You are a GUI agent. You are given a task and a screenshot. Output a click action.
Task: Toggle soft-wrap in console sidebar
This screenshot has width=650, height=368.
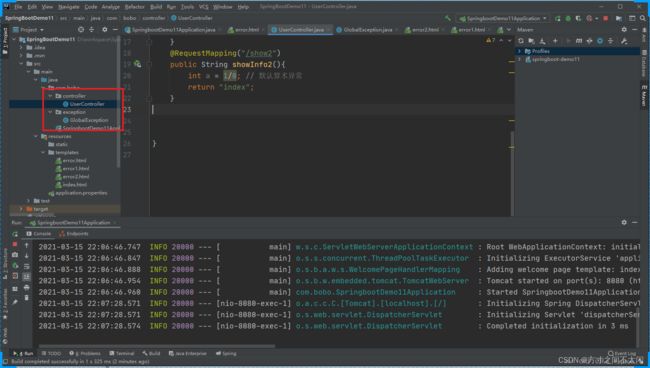(27, 266)
